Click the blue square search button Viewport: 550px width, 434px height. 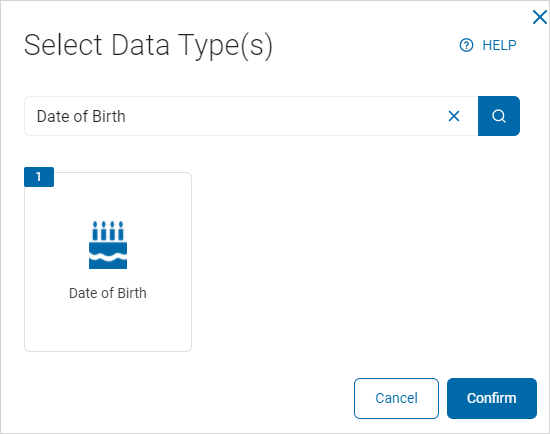point(499,116)
